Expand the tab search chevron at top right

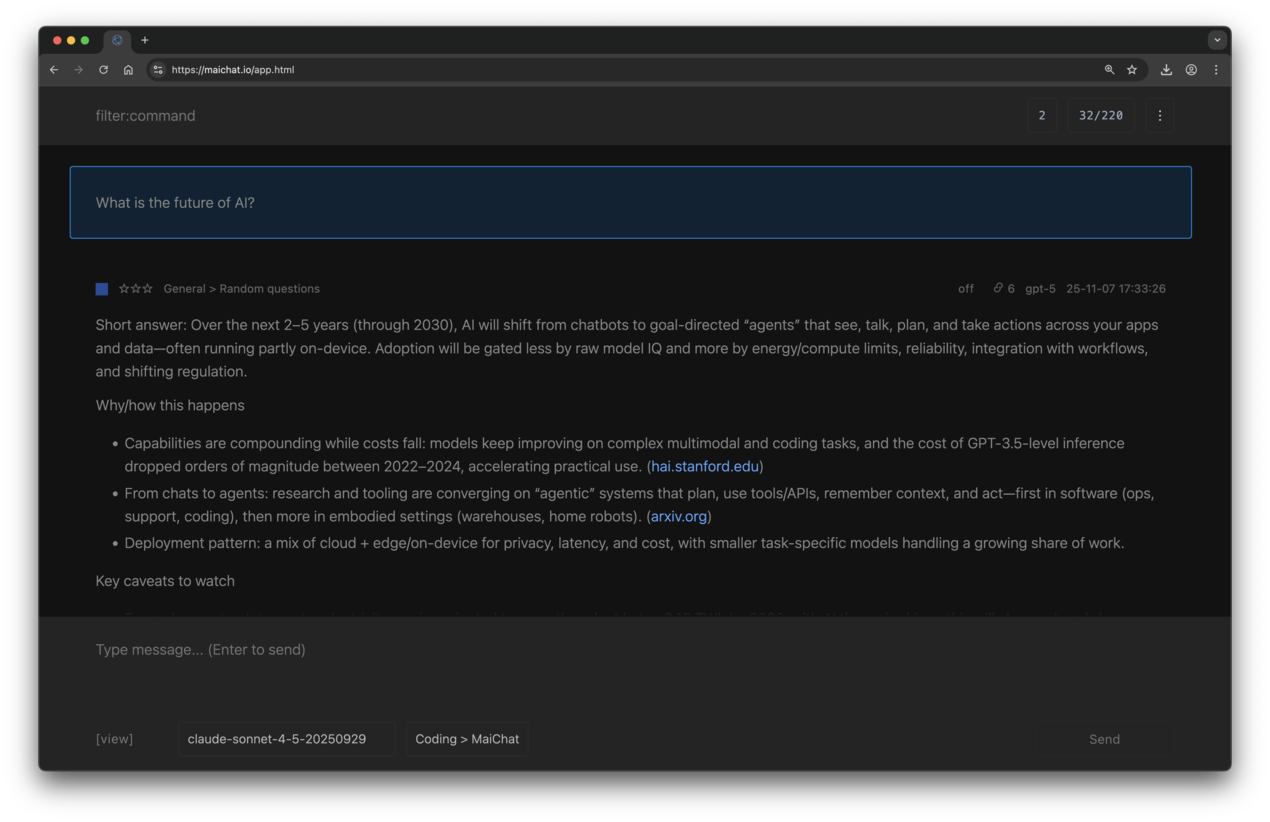1217,39
